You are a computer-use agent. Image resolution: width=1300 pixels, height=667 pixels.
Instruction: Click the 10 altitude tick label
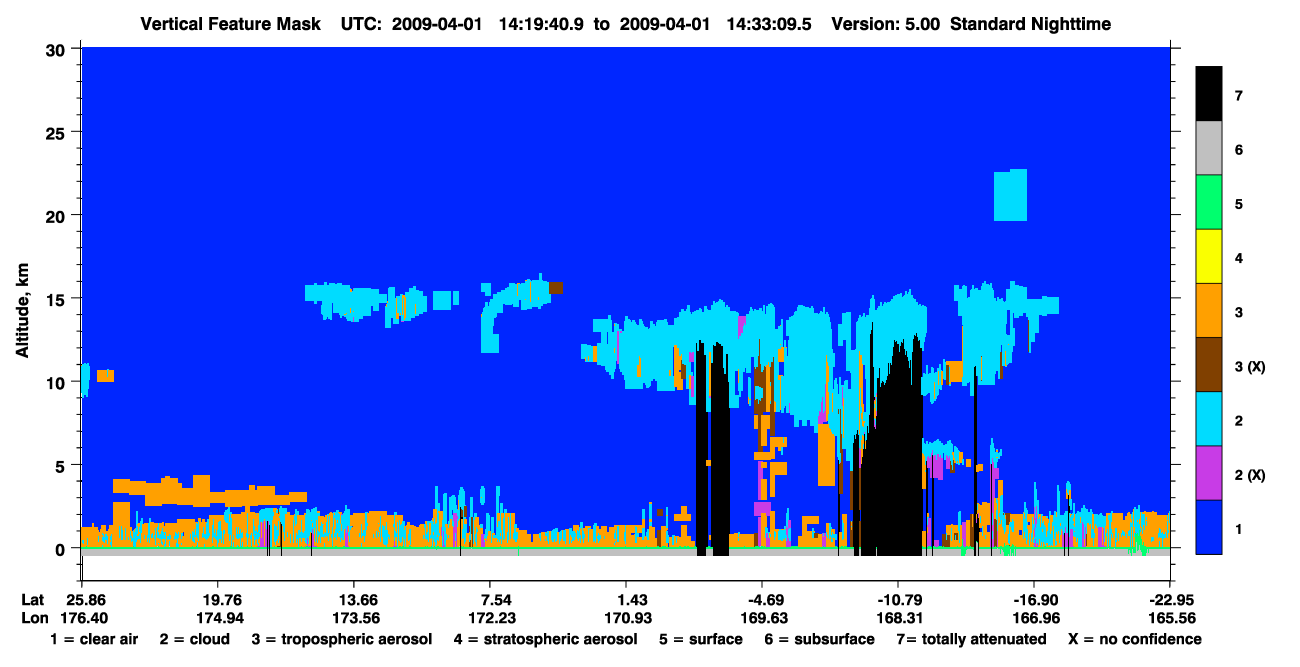click(x=57, y=382)
